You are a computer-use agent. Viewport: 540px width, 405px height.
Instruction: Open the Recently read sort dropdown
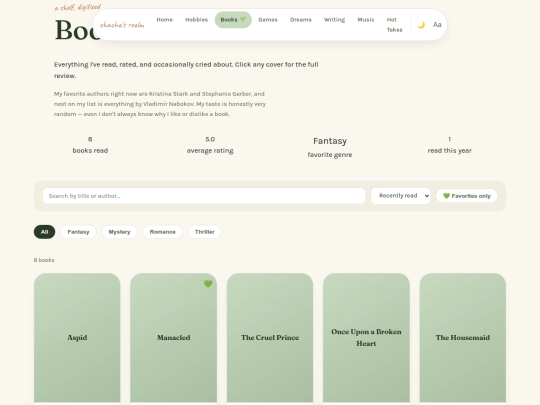(401, 196)
